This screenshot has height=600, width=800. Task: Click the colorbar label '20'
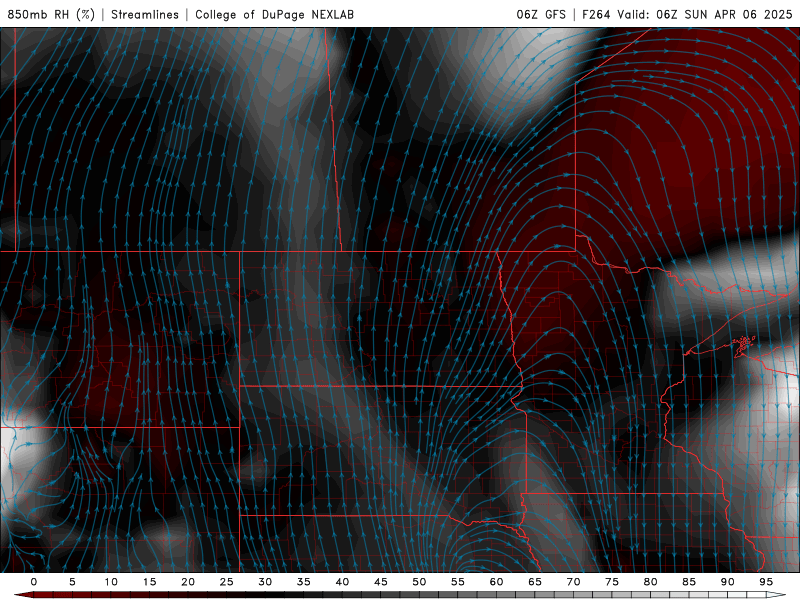pos(188,582)
